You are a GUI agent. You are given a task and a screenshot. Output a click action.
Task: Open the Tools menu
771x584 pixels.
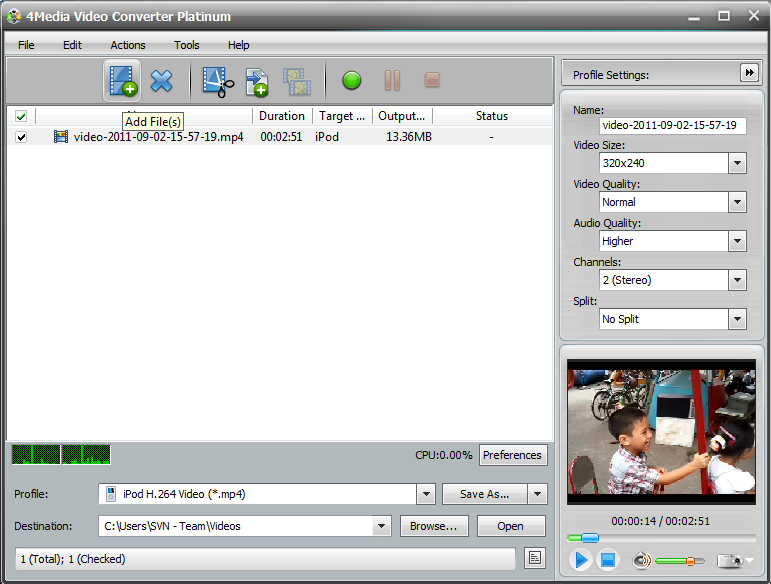tap(186, 45)
